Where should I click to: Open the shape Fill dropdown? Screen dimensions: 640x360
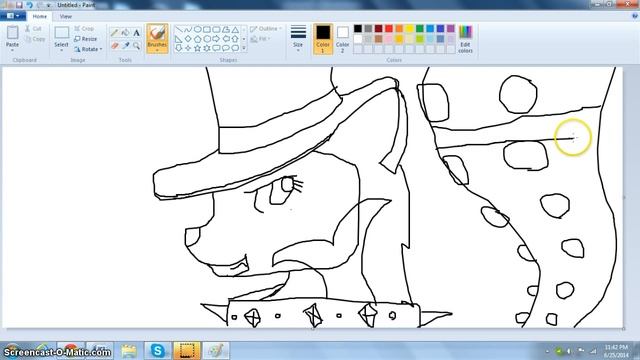coord(260,39)
